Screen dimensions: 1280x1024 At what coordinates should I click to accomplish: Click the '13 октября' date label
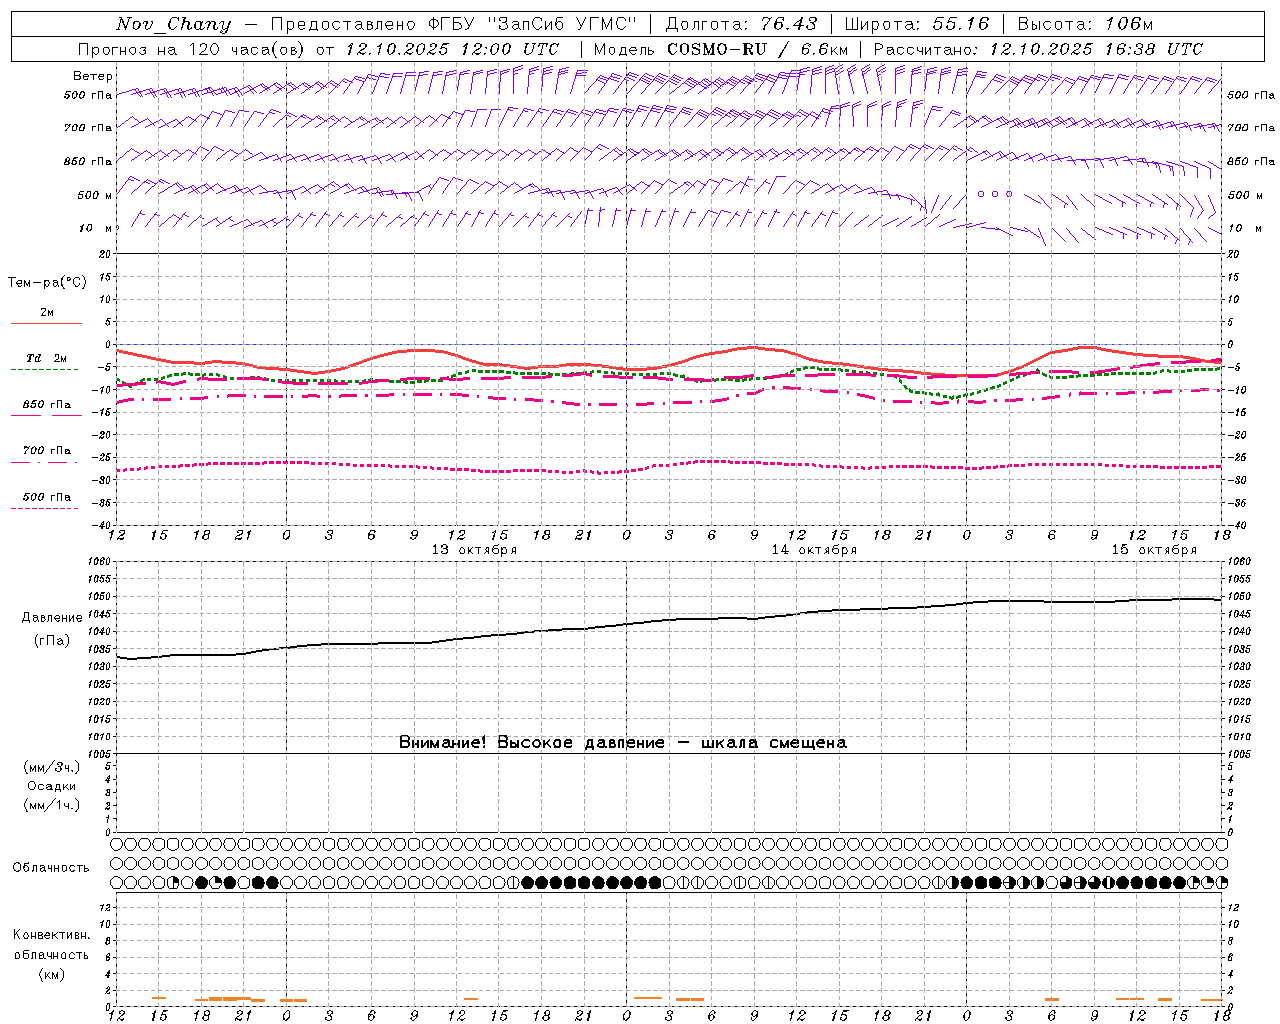pos(474,550)
